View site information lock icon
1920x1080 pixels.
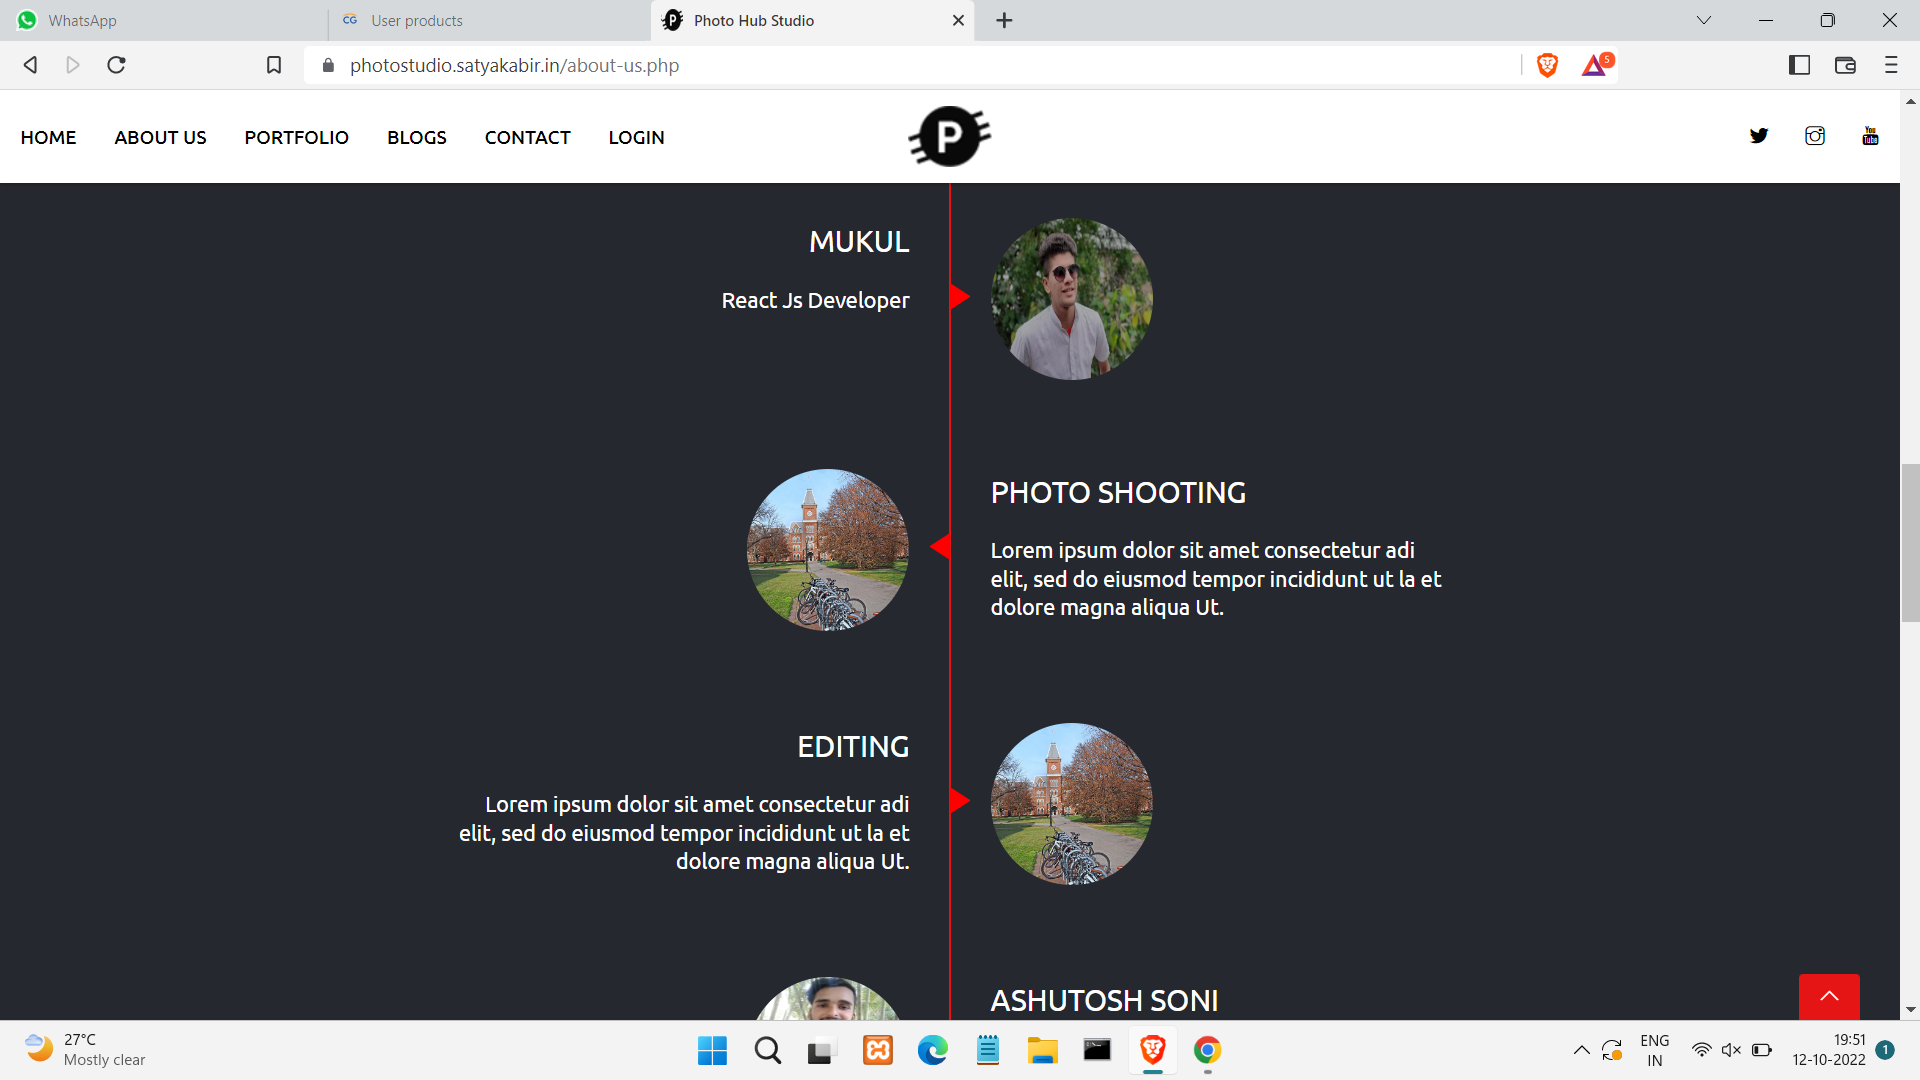pos(328,65)
